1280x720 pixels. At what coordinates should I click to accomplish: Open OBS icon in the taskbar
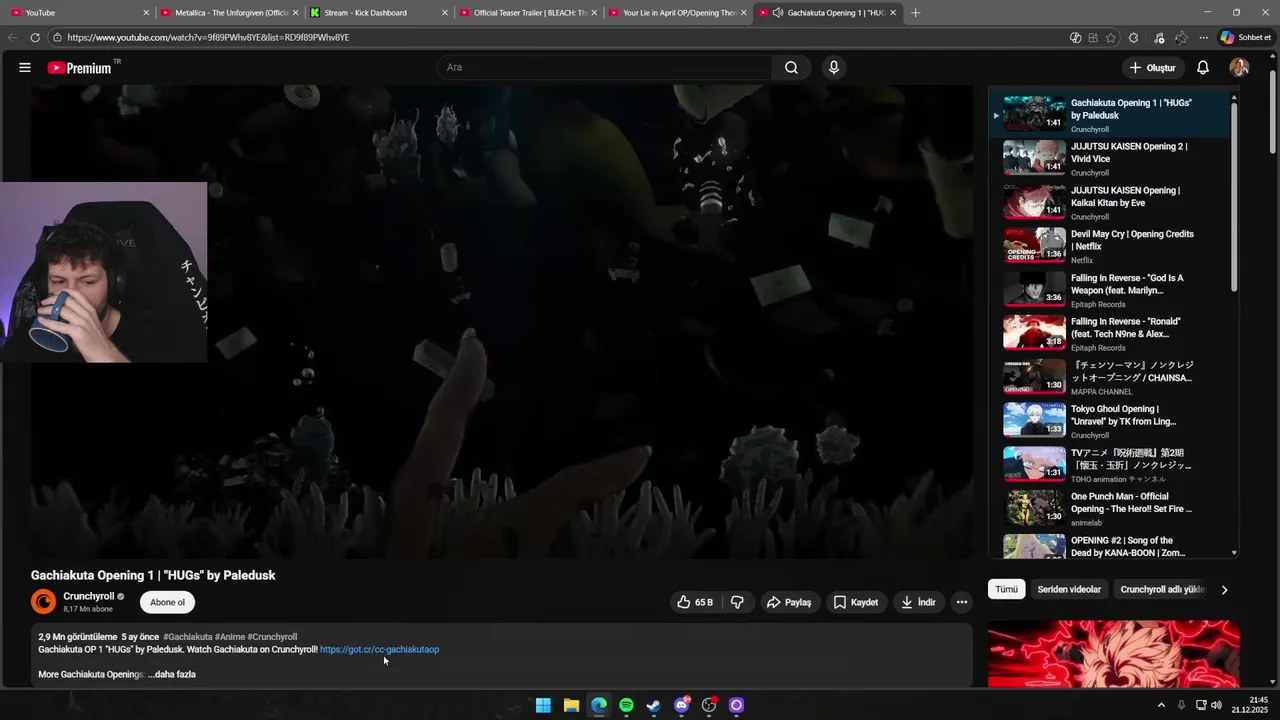(x=709, y=705)
